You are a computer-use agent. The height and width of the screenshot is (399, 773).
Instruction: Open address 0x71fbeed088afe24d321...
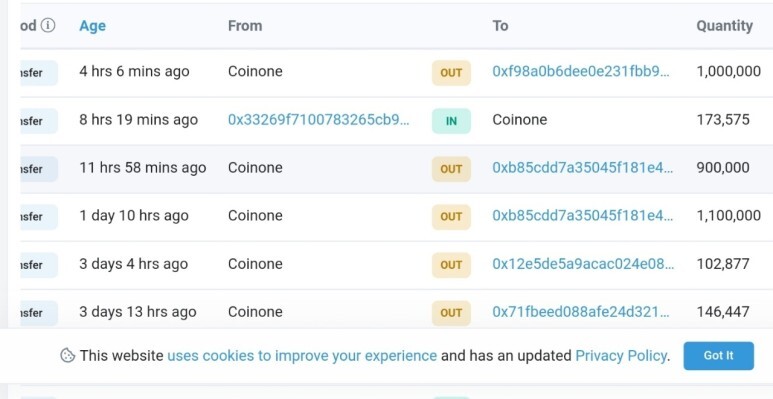581,312
